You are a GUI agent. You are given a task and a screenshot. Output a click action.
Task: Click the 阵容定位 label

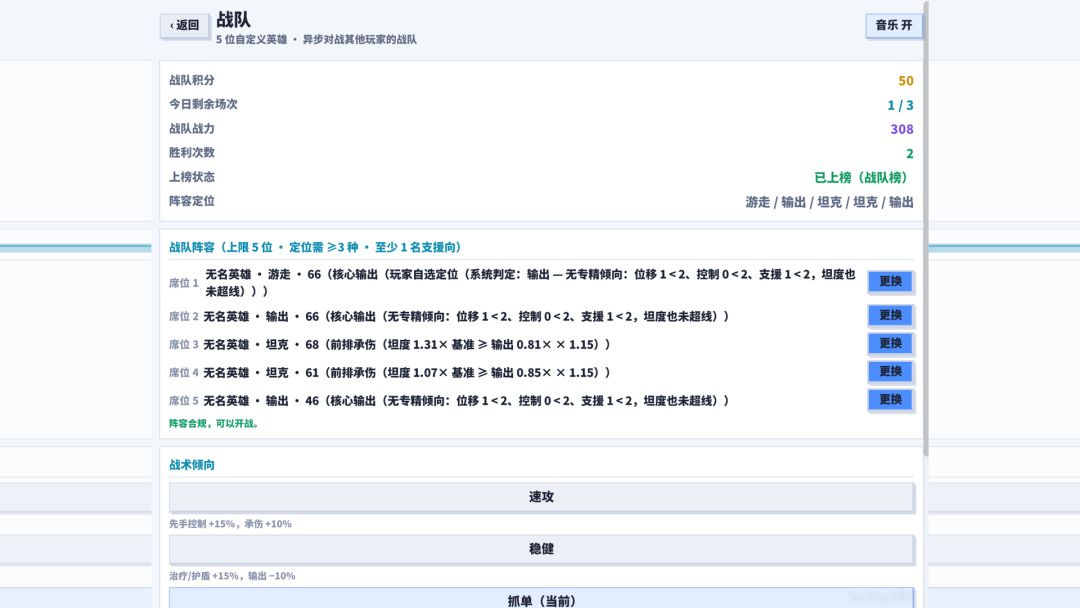click(192, 201)
